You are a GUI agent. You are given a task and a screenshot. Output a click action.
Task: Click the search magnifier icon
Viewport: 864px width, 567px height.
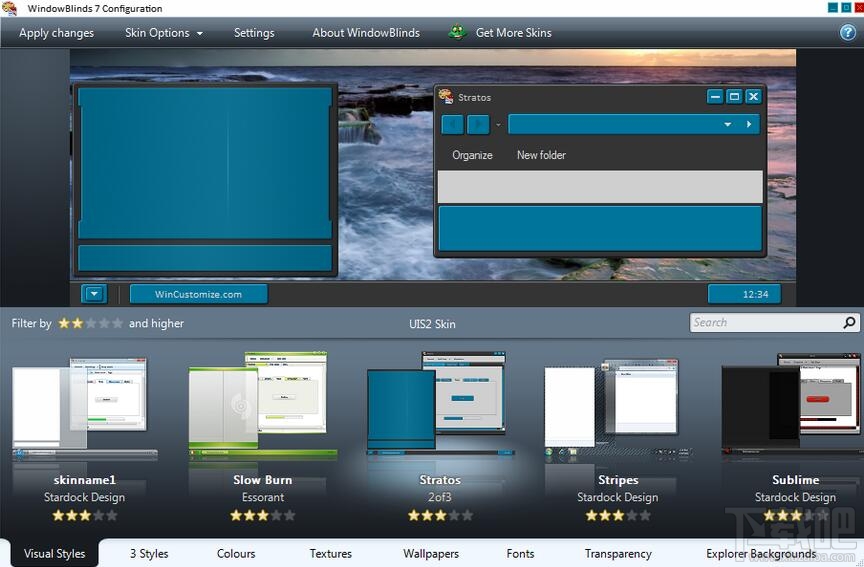click(850, 322)
